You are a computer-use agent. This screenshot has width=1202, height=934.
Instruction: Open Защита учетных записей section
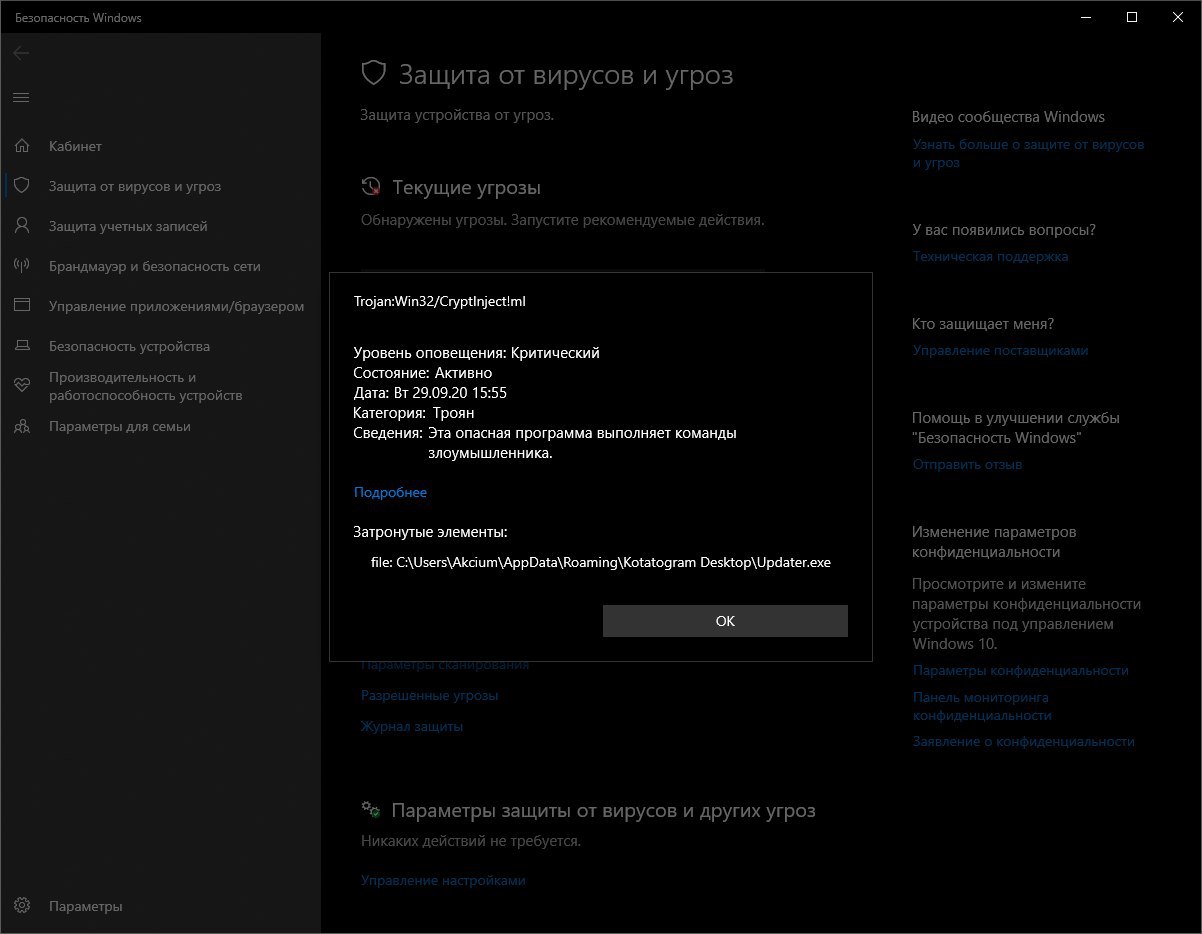[x=128, y=226]
